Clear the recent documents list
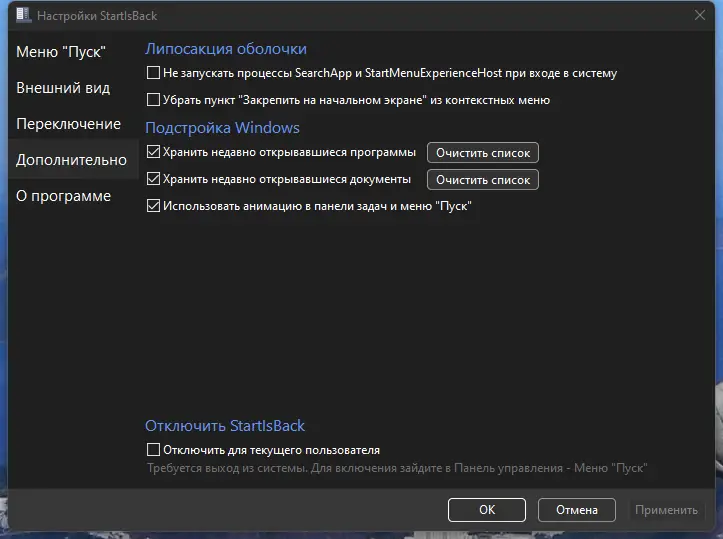The height and width of the screenshot is (539, 723). coord(483,179)
